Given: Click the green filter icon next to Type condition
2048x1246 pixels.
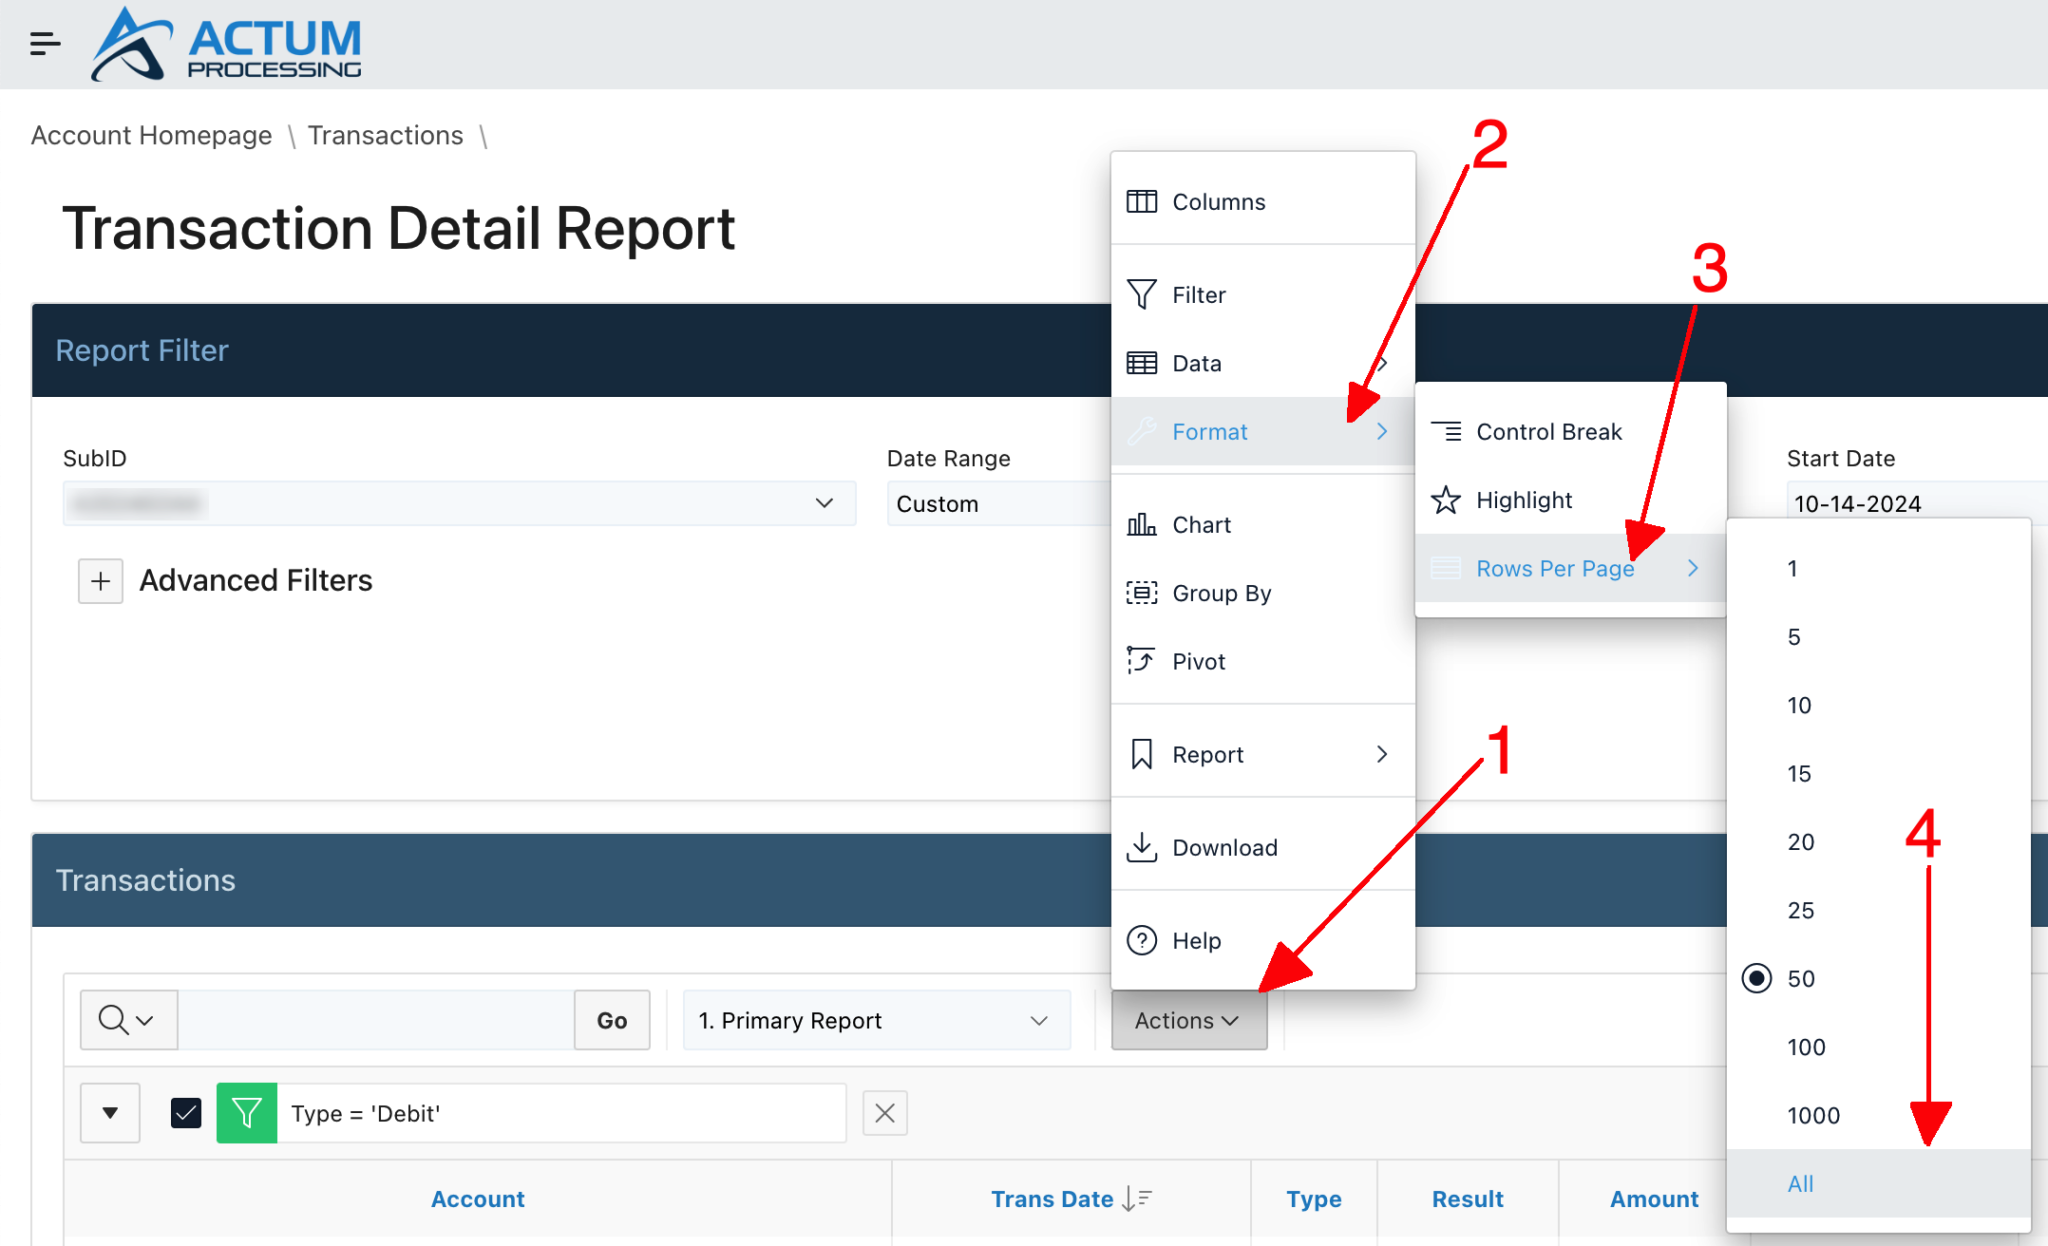Looking at the screenshot, I should tap(246, 1113).
